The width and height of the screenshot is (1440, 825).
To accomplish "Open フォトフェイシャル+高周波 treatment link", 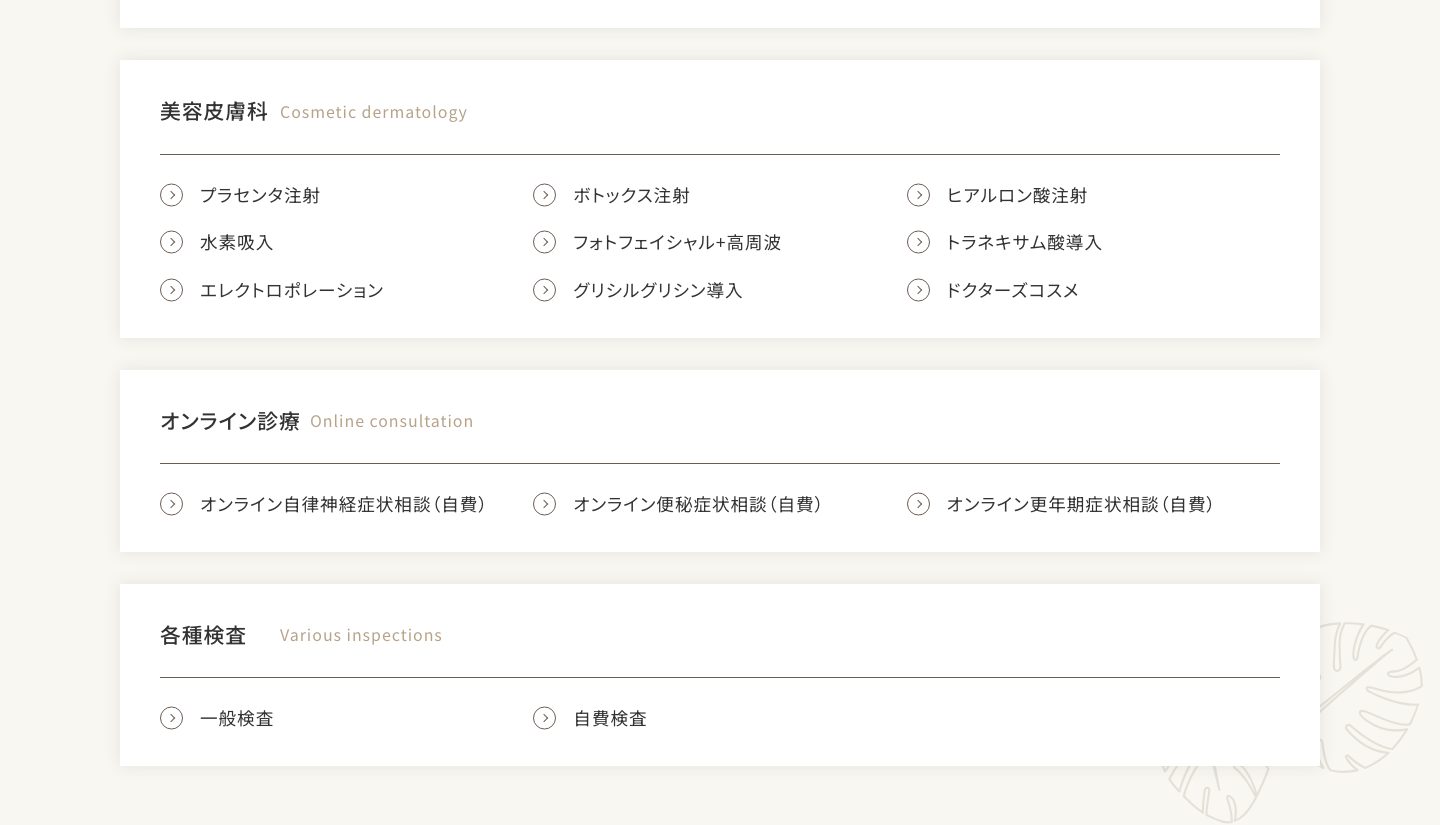I will click(x=677, y=242).
